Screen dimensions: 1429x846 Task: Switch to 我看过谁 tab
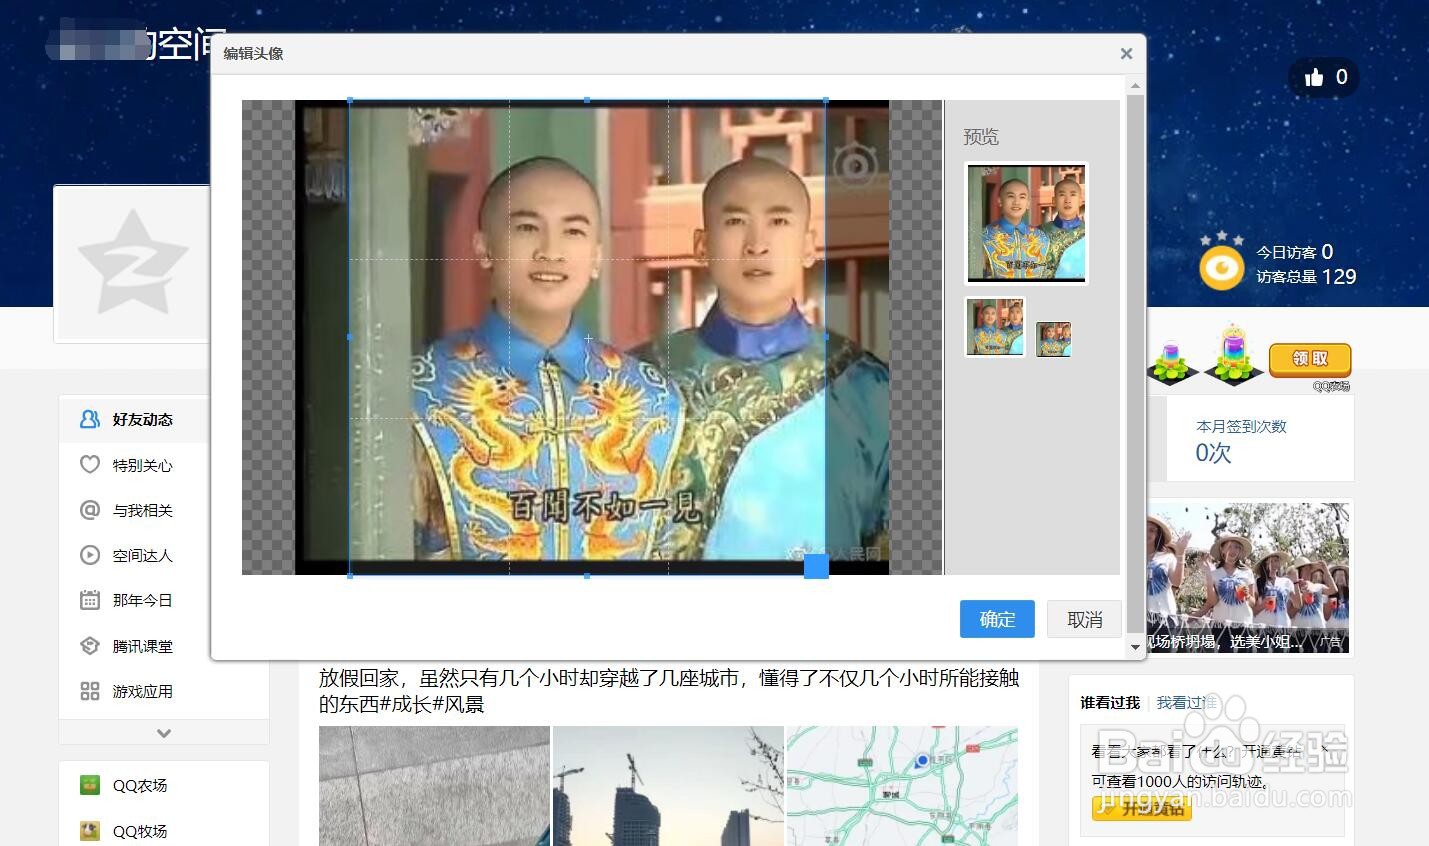pyautogui.click(x=1186, y=703)
